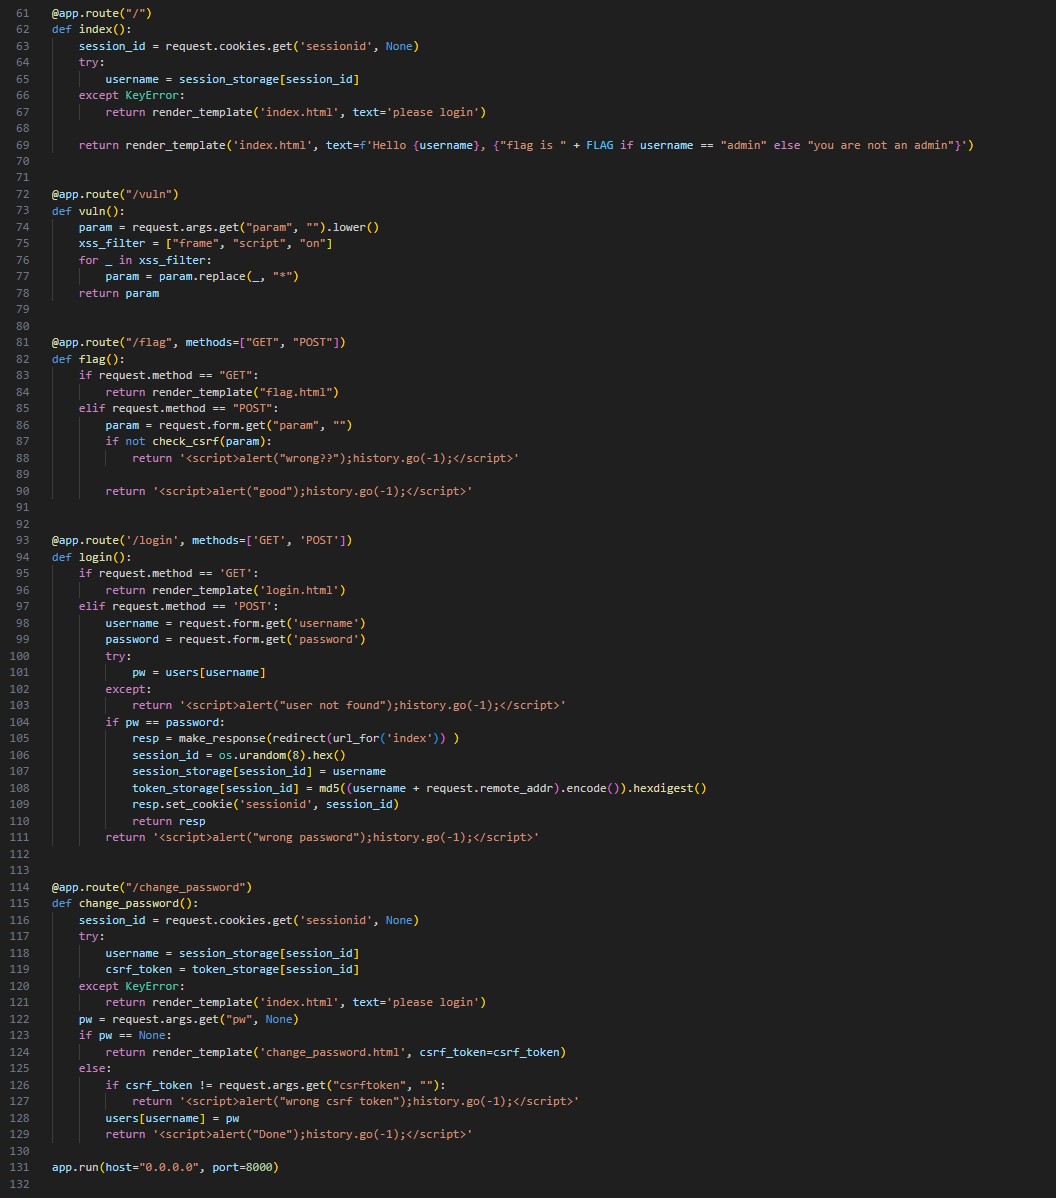Screen dimensions: 1056x1198
Task: Click the 'if not check_csrf(param):' line
Action: point(188,441)
